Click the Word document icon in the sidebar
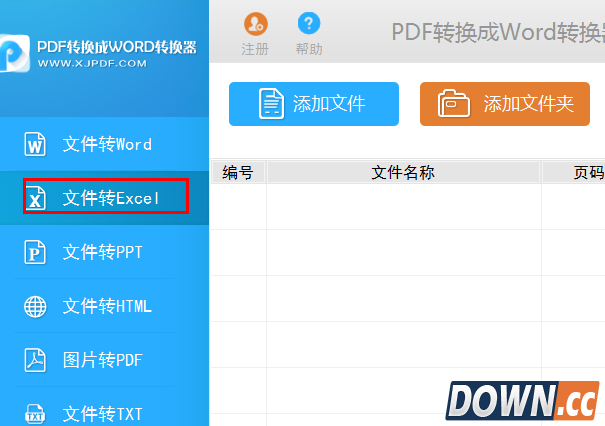The image size is (605, 426). [x=35, y=144]
